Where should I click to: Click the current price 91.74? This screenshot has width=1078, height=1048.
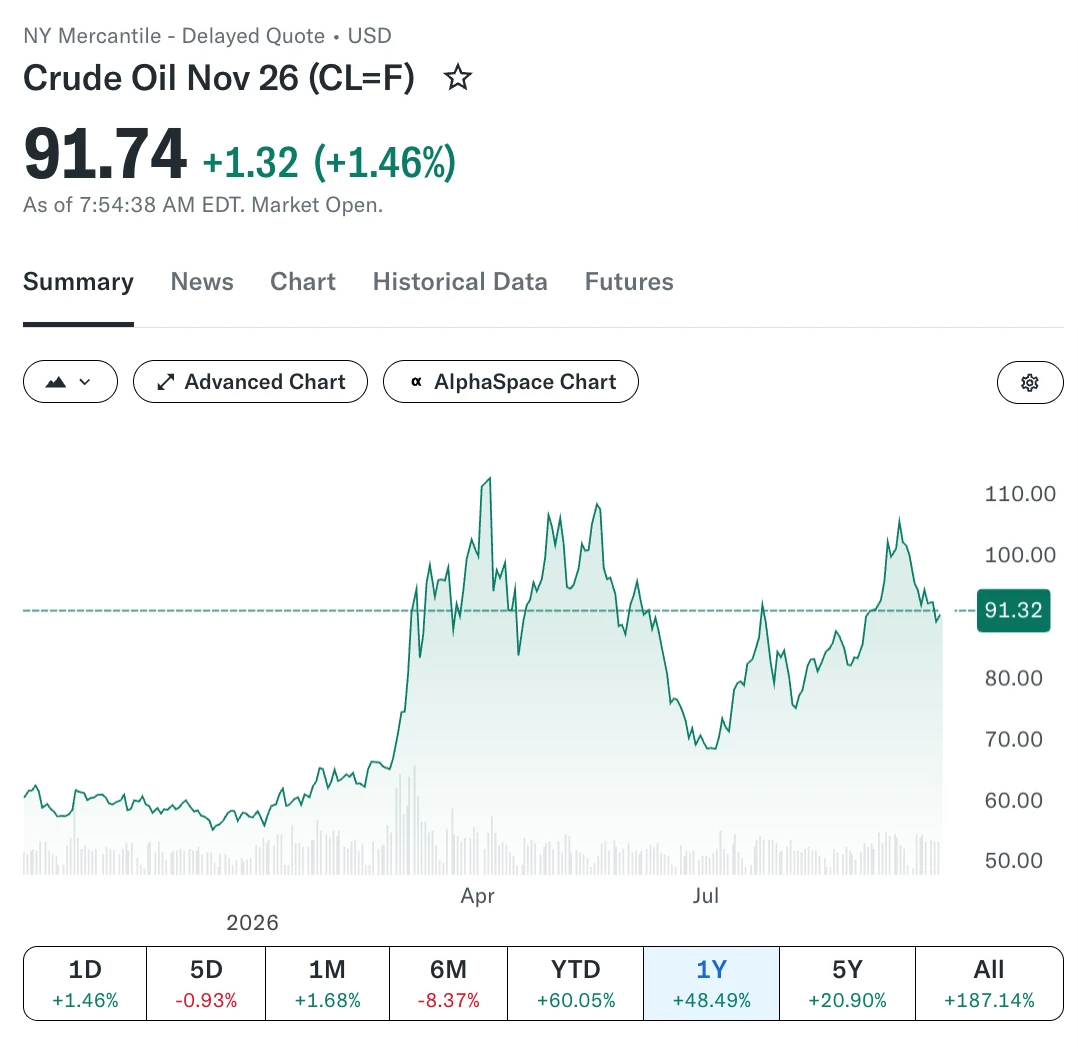[104, 154]
